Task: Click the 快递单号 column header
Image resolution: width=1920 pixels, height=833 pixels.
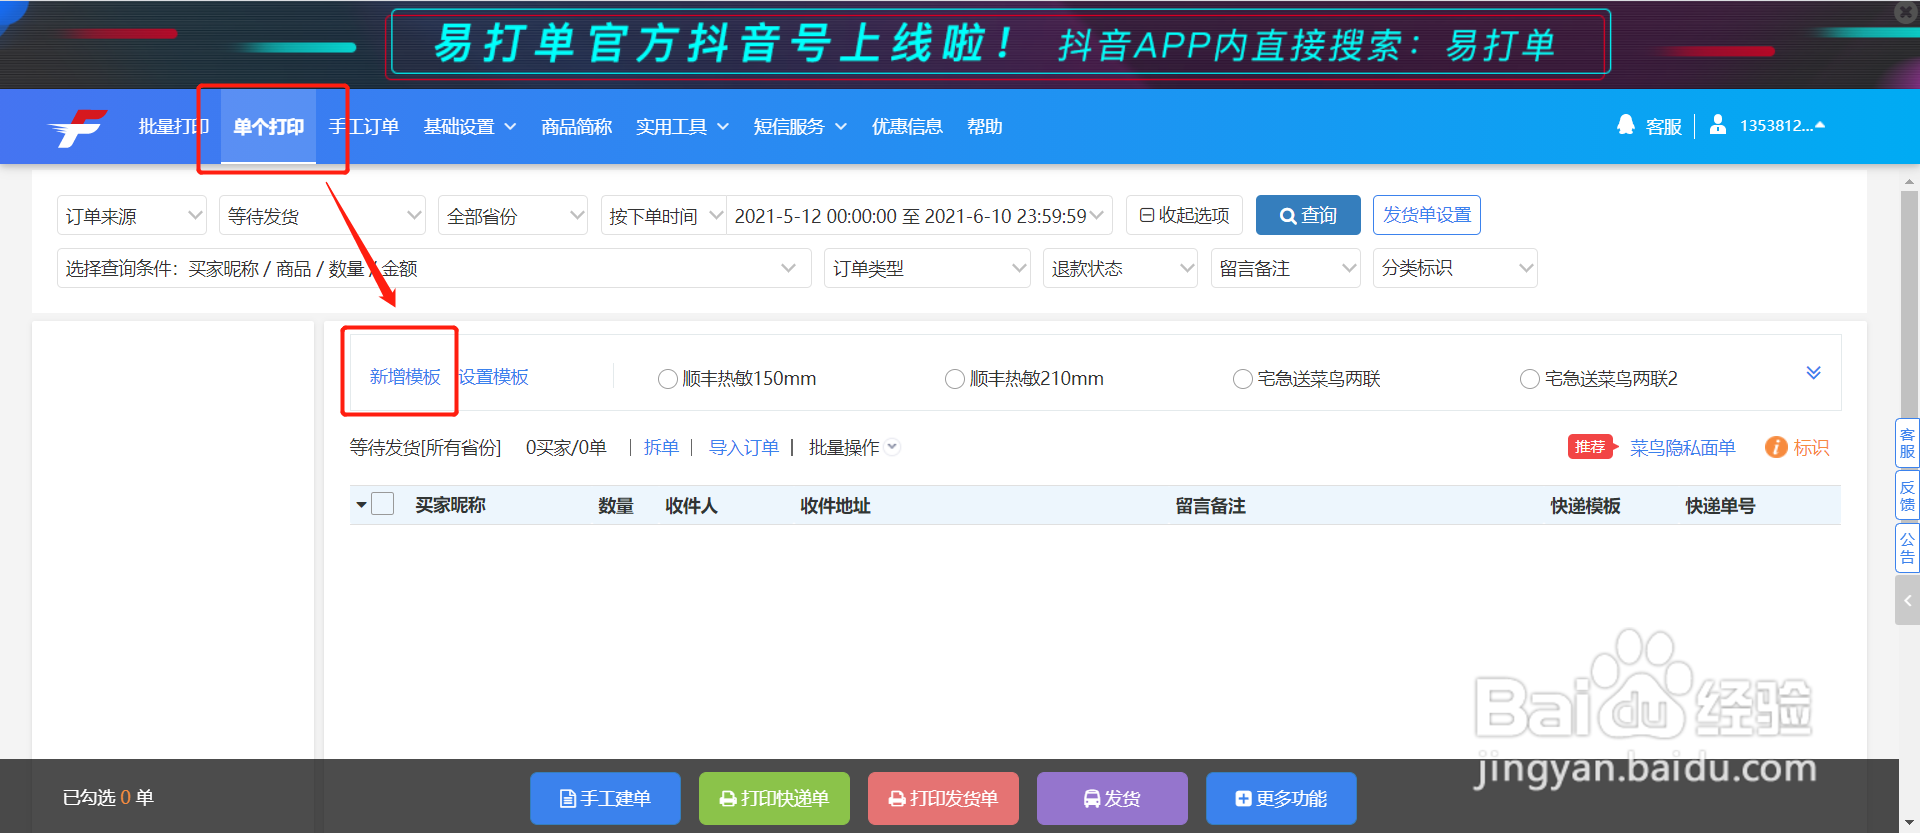Action: click(1720, 506)
